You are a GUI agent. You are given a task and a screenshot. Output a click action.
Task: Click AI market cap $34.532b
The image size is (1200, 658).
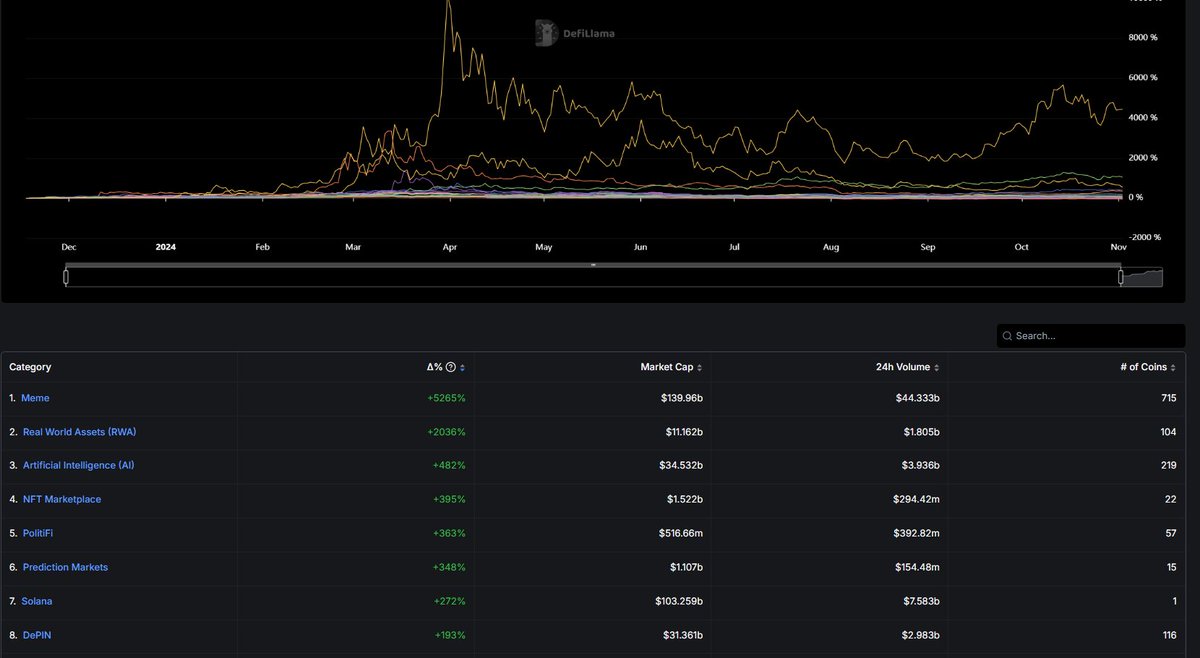(x=680, y=466)
